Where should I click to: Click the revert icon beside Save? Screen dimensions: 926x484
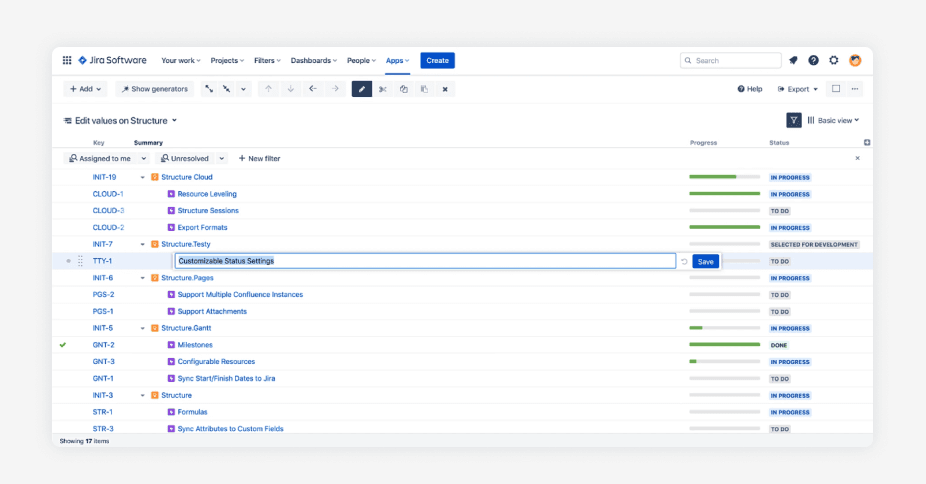click(684, 261)
